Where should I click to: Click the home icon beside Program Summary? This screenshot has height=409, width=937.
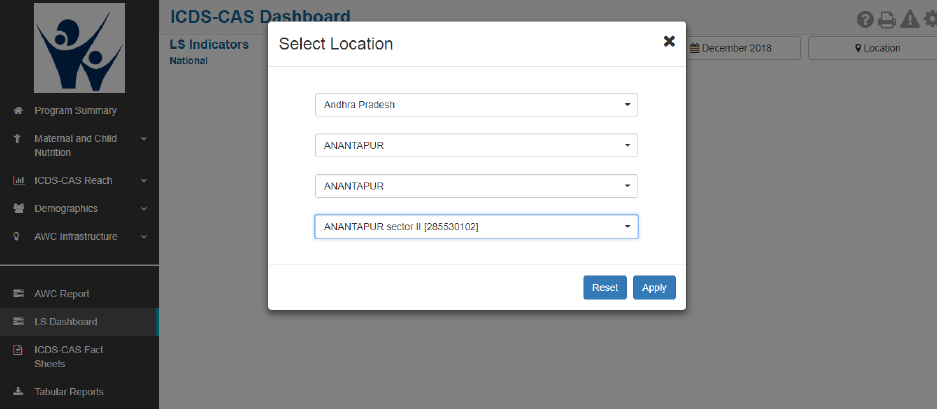(x=18, y=110)
